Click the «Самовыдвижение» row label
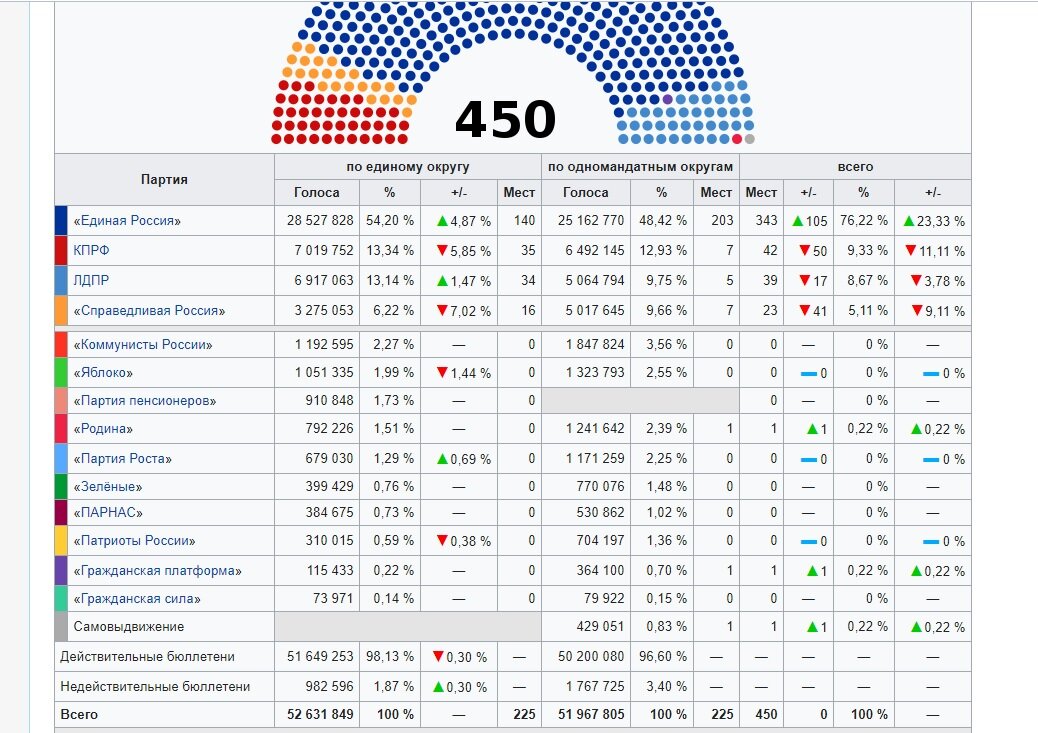 tap(128, 626)
